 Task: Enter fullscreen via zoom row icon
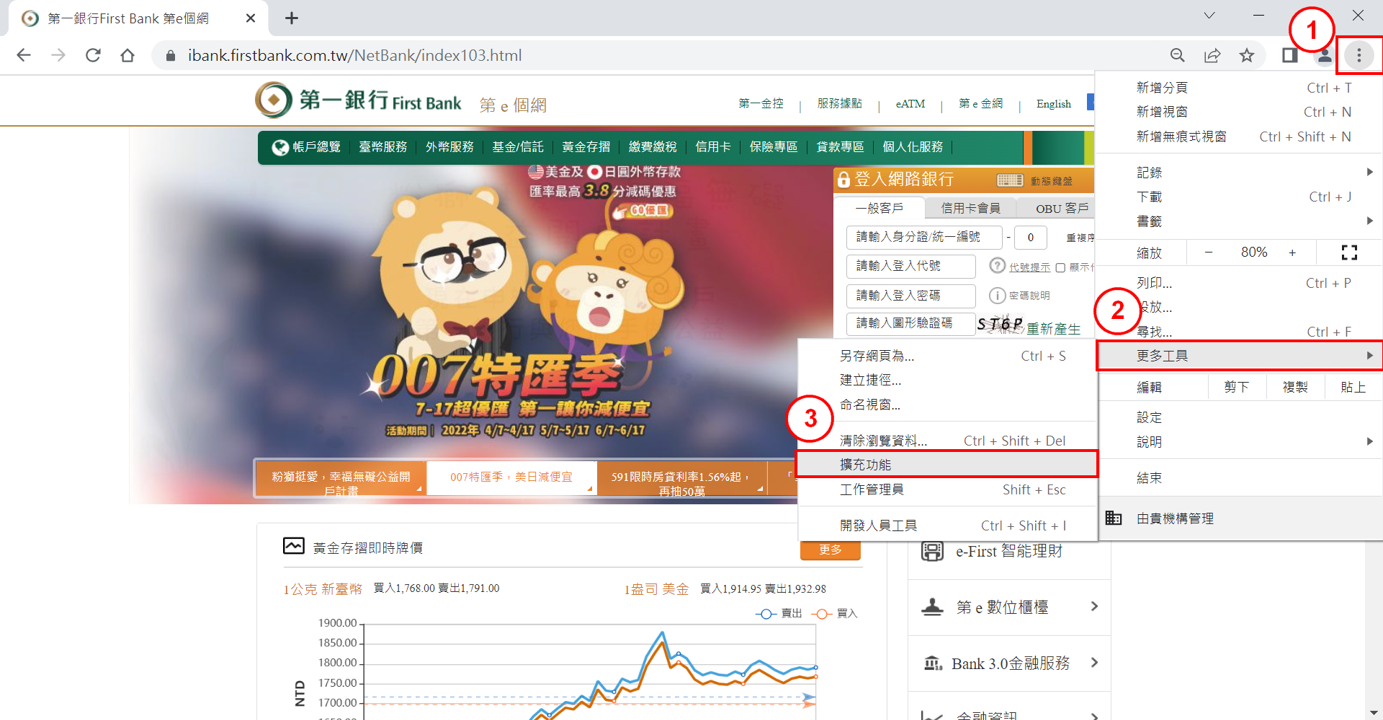coord(1349,253)
